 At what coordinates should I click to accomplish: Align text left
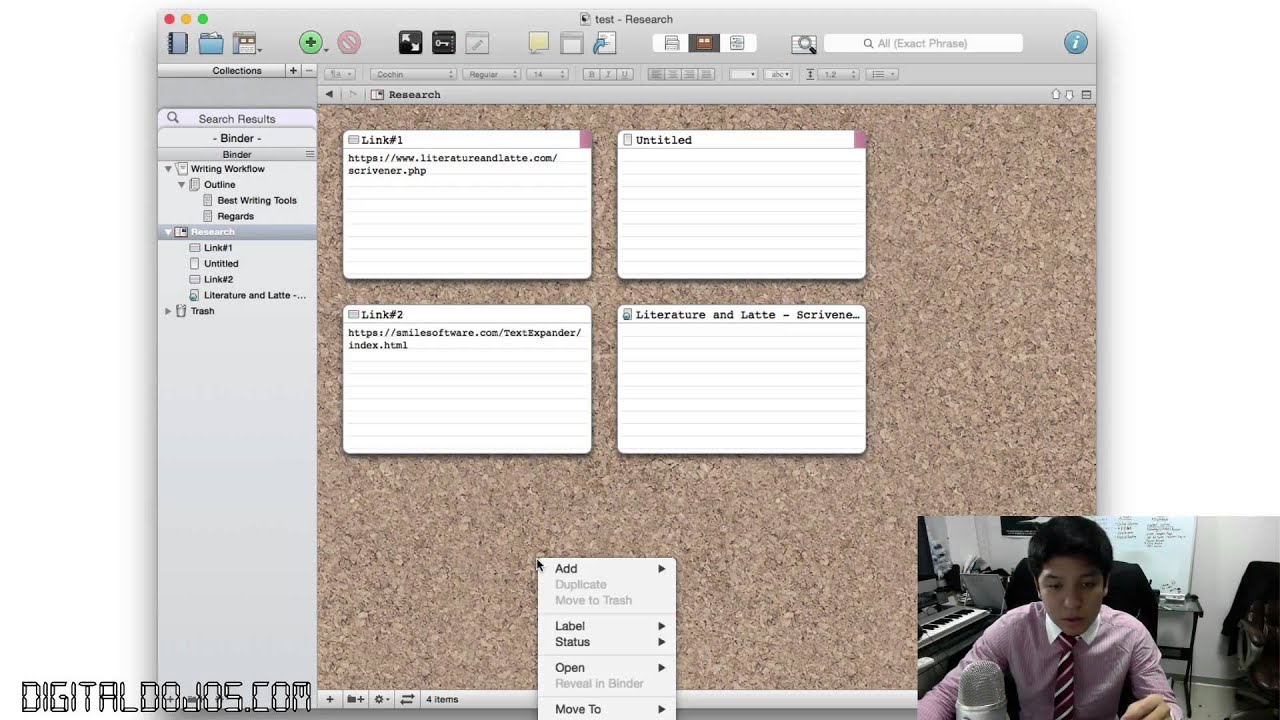(x=656, y=74)
